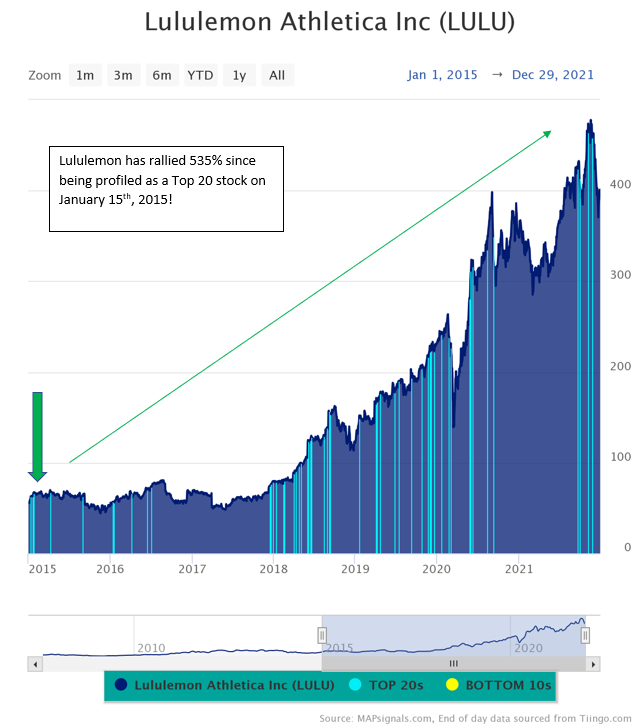The height and width of the screenshot is (728, 638).
Task: Edit the Jan 1, 2015 start date
Action: tap(443, 75)
